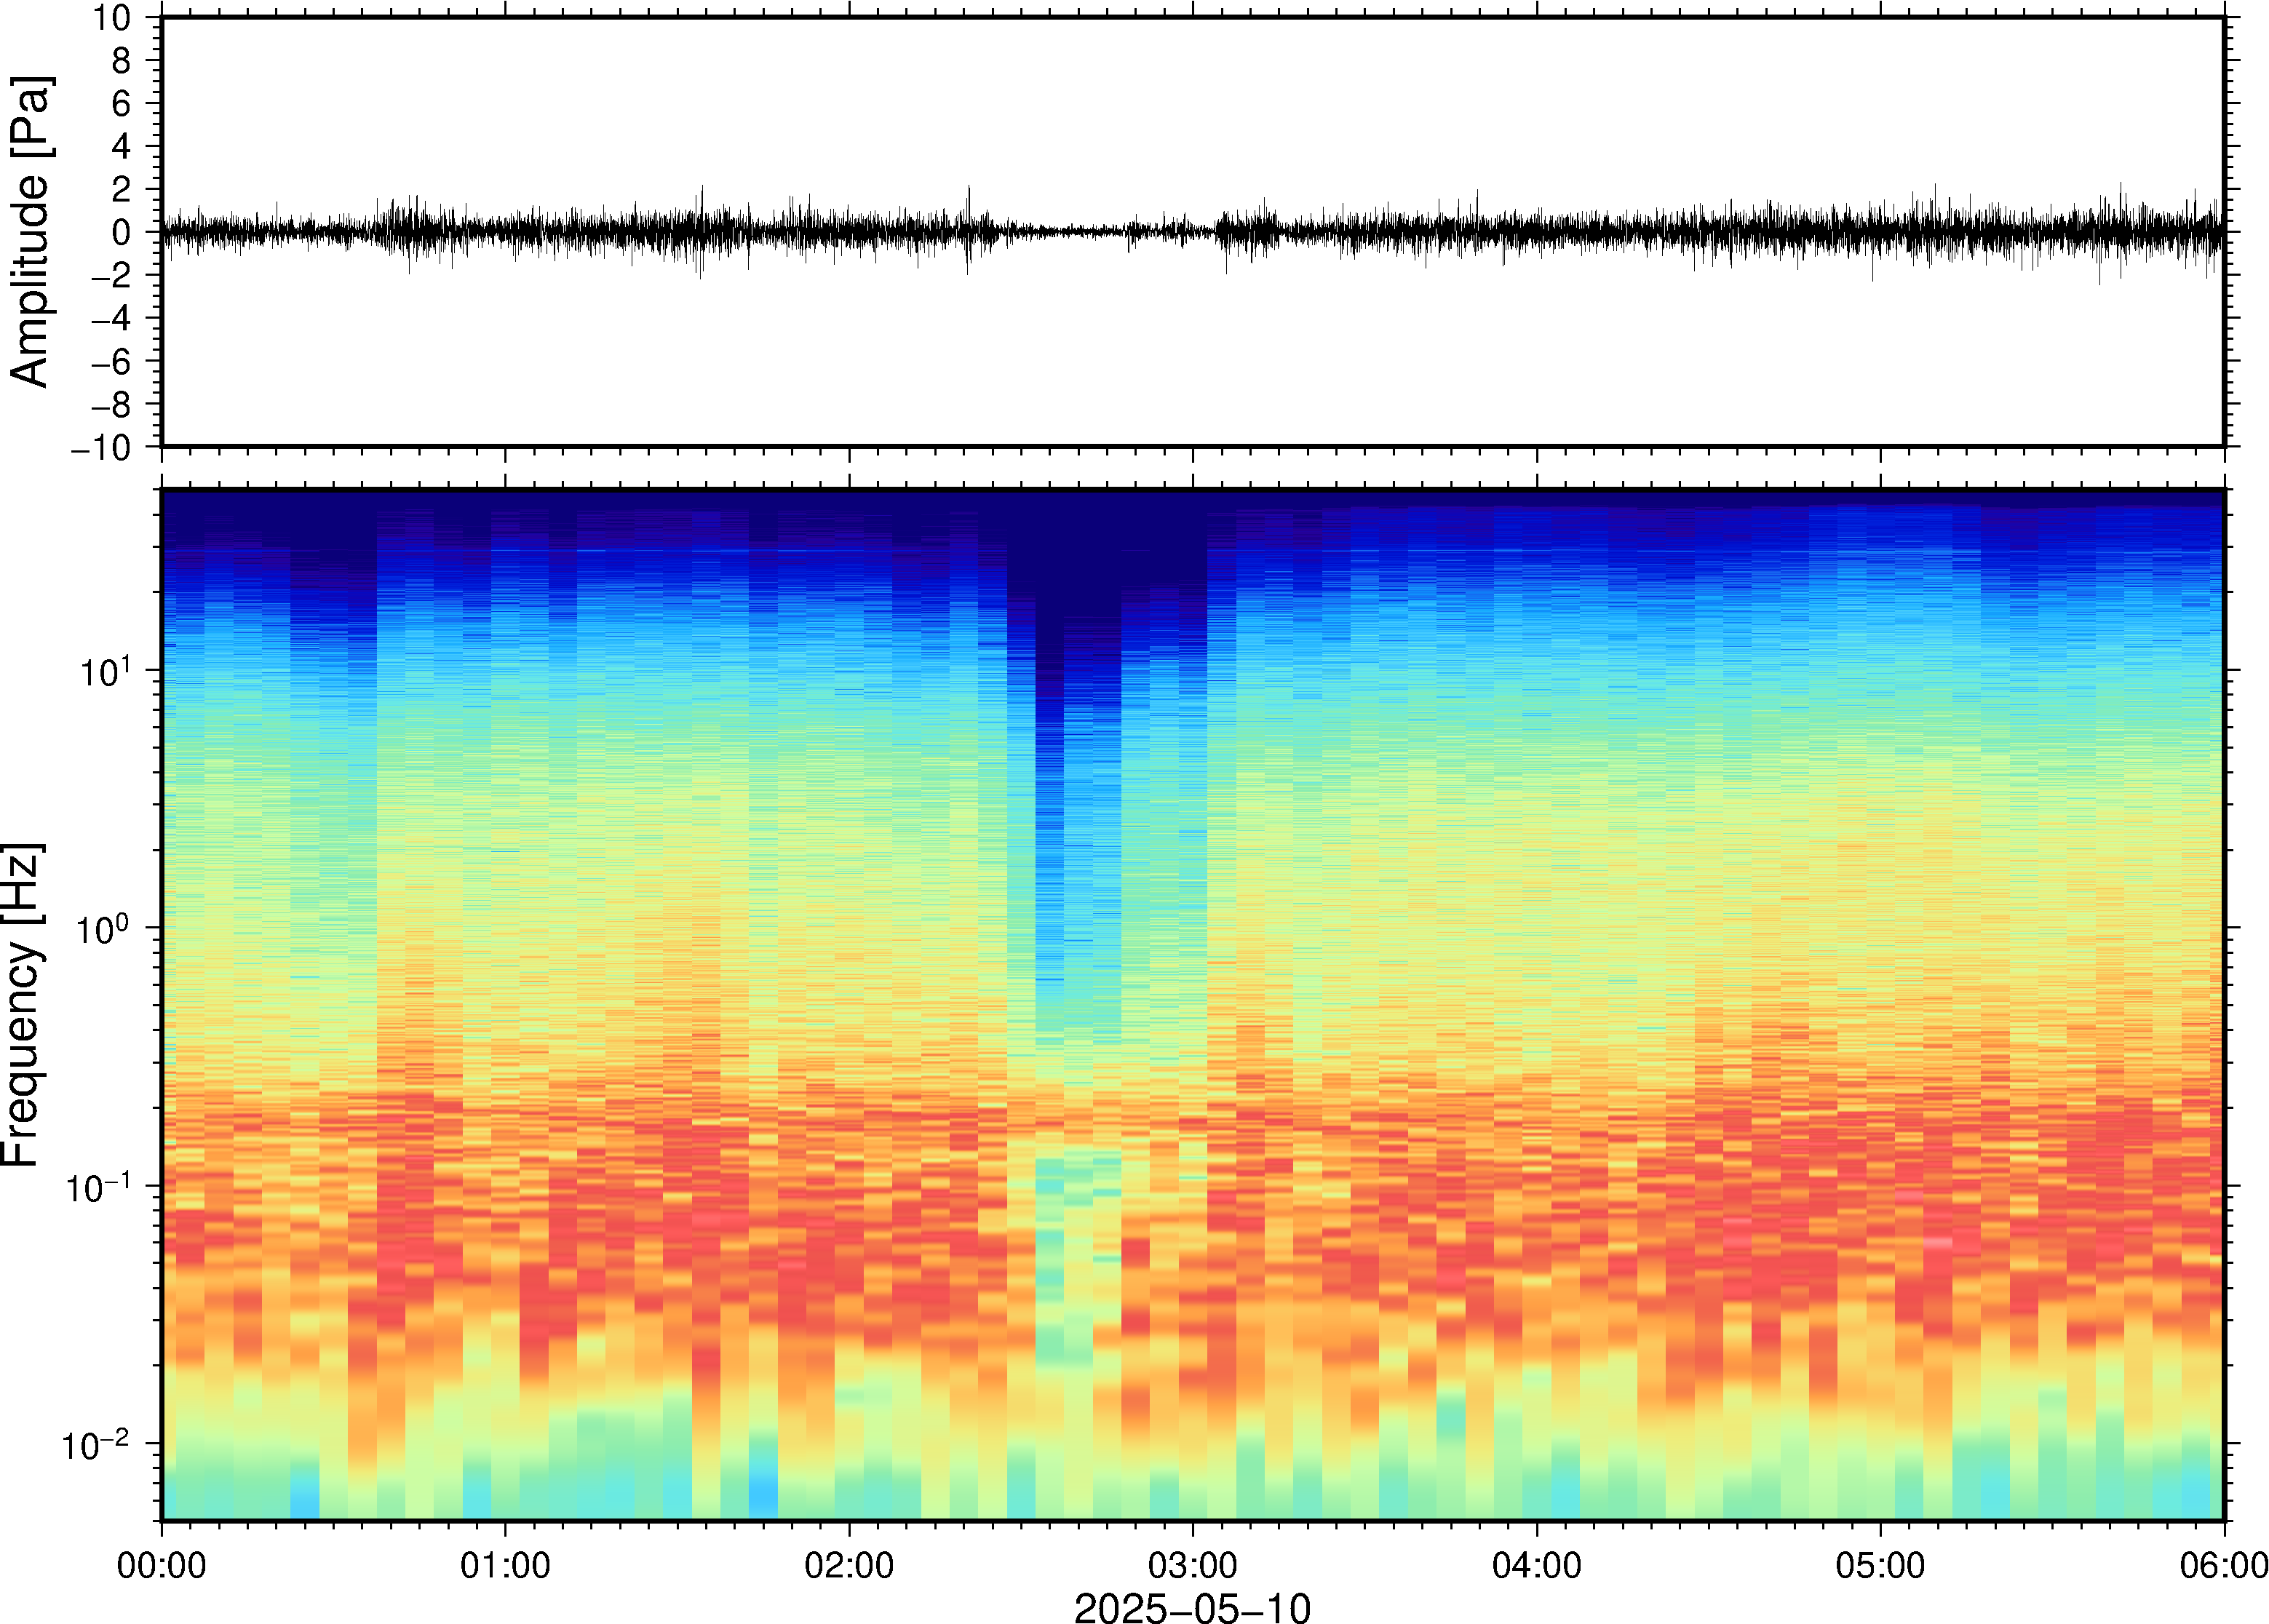Click the amplitude tick label '−10'

click(x=101, y=448)
